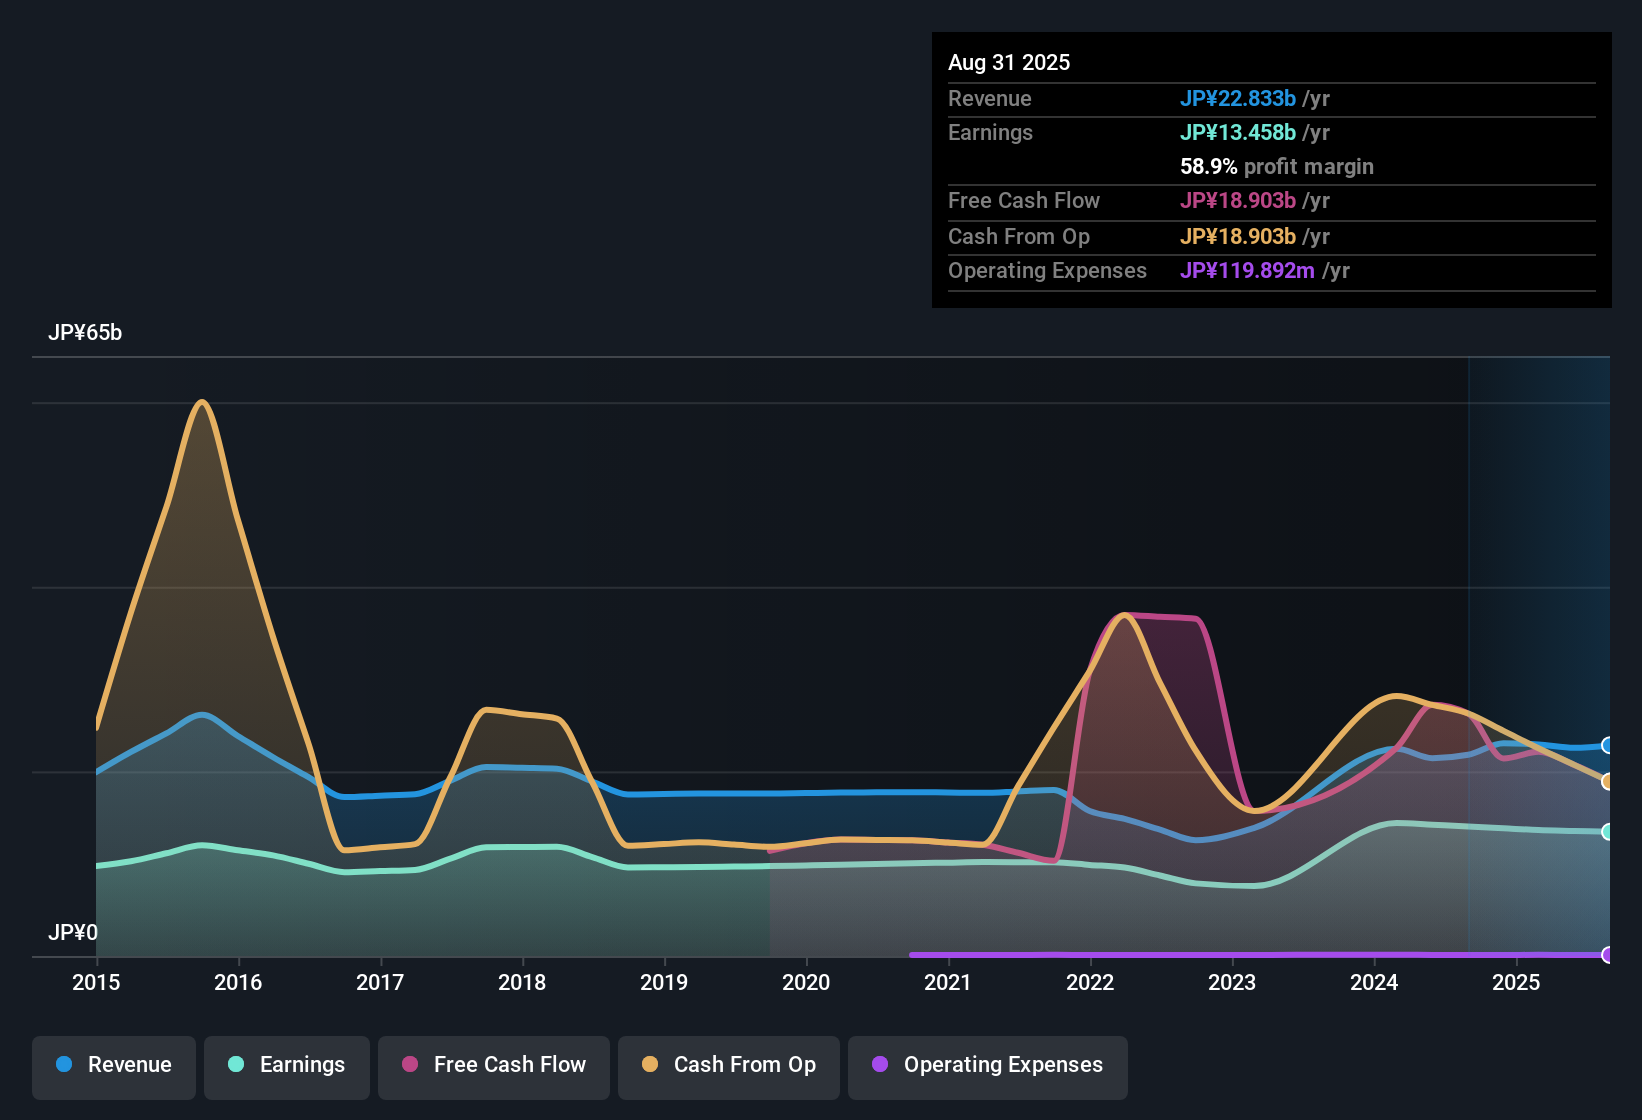
Task: Click the Cash From Op tooltip label
Action: point(1019,237)
